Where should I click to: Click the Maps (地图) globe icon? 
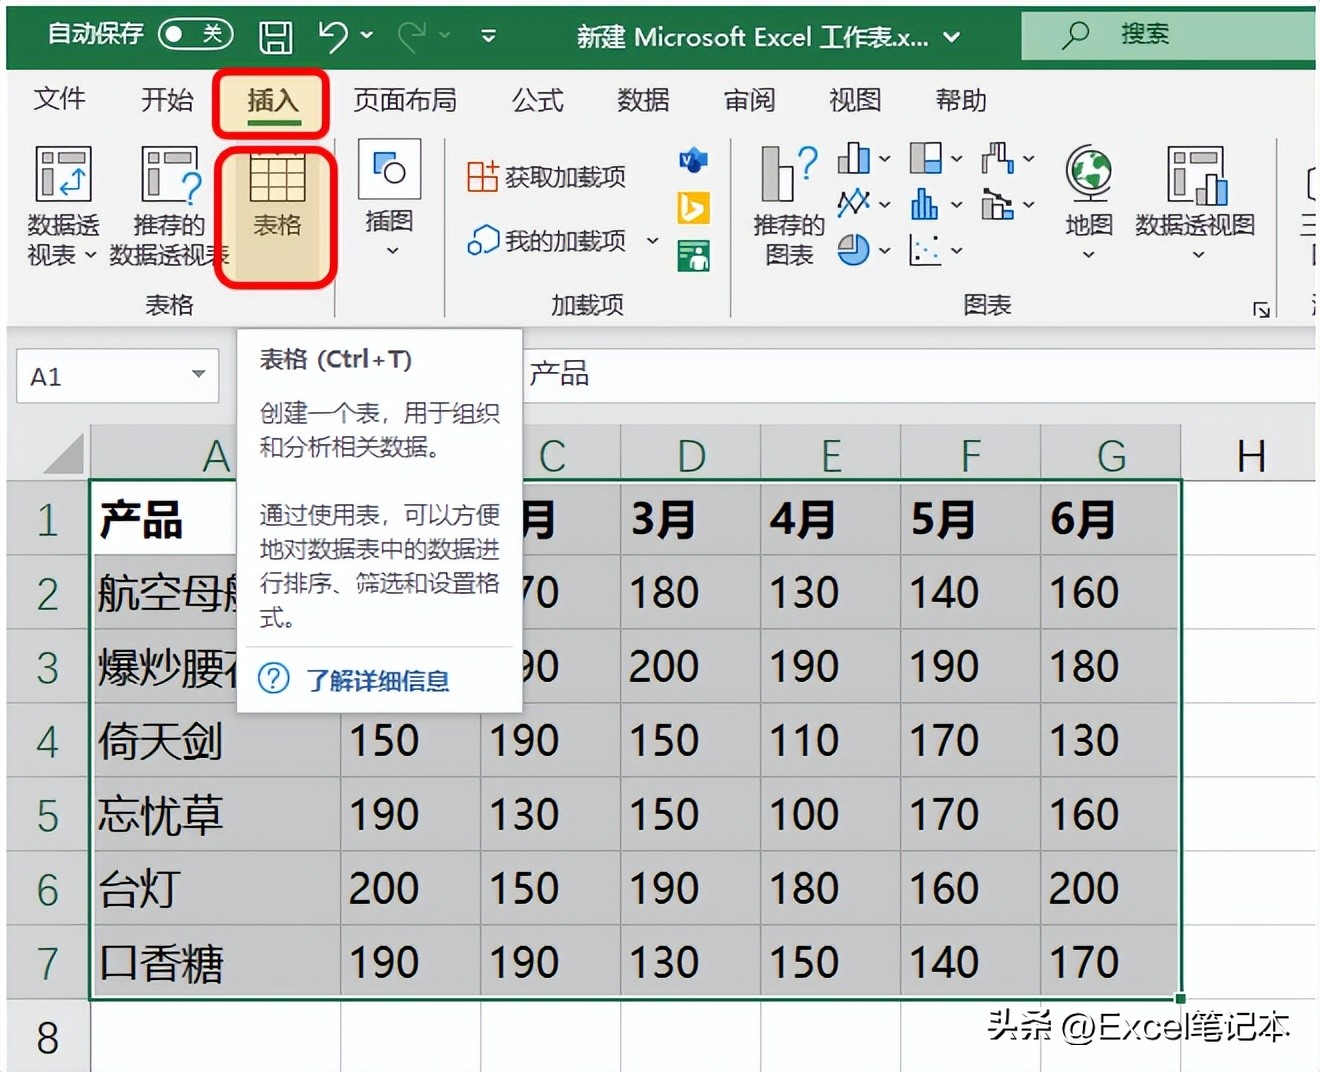point(1088,172)
